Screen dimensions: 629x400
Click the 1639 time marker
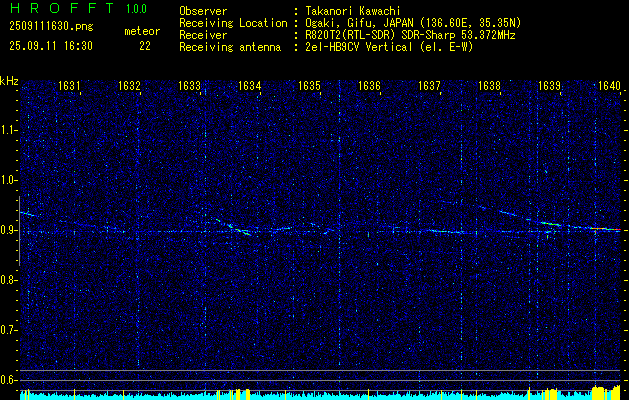point(549,85)
